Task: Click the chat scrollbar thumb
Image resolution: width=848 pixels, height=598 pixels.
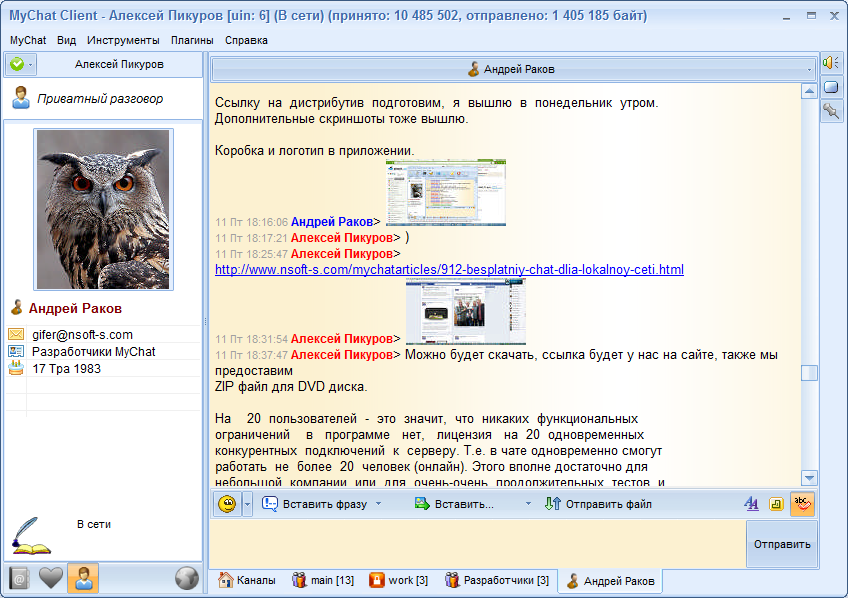Action: [809, 373]
